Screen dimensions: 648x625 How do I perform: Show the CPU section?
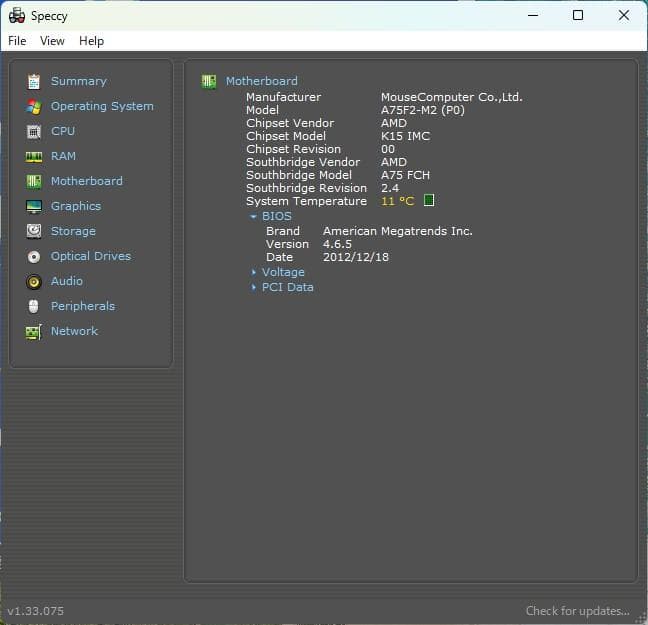pyautogui.click(x=63, y=131)
